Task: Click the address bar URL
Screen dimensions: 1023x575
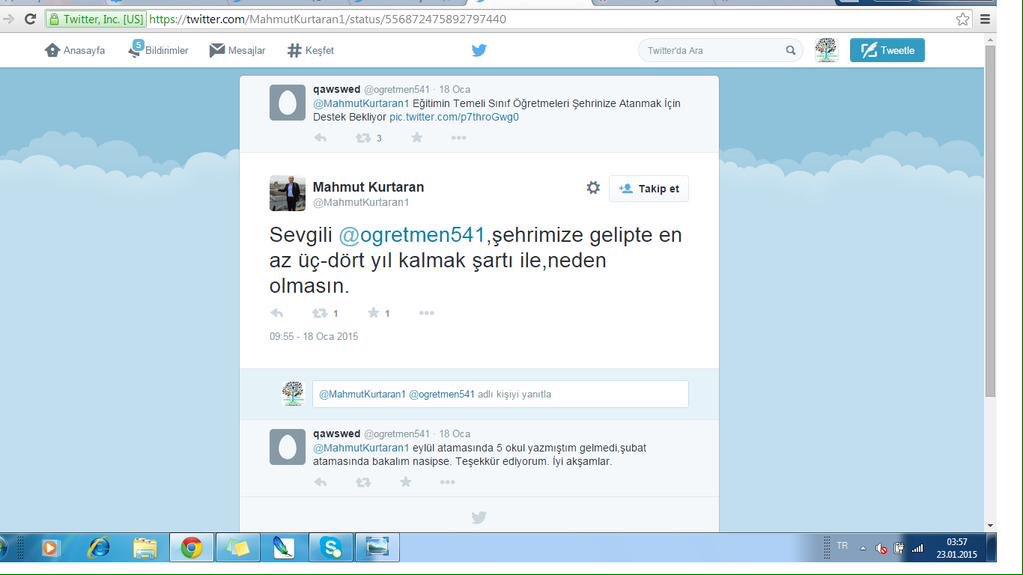Action: tap(328, 19)
